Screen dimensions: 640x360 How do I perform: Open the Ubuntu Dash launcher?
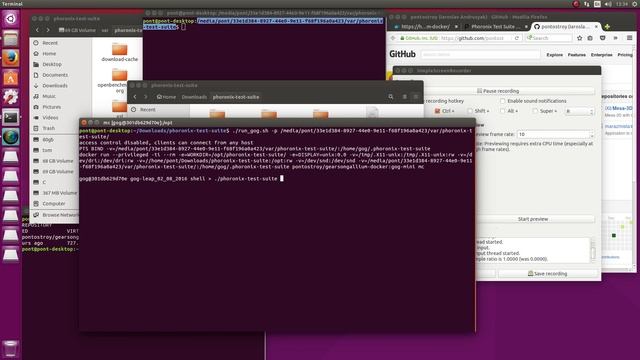[11, 19]
